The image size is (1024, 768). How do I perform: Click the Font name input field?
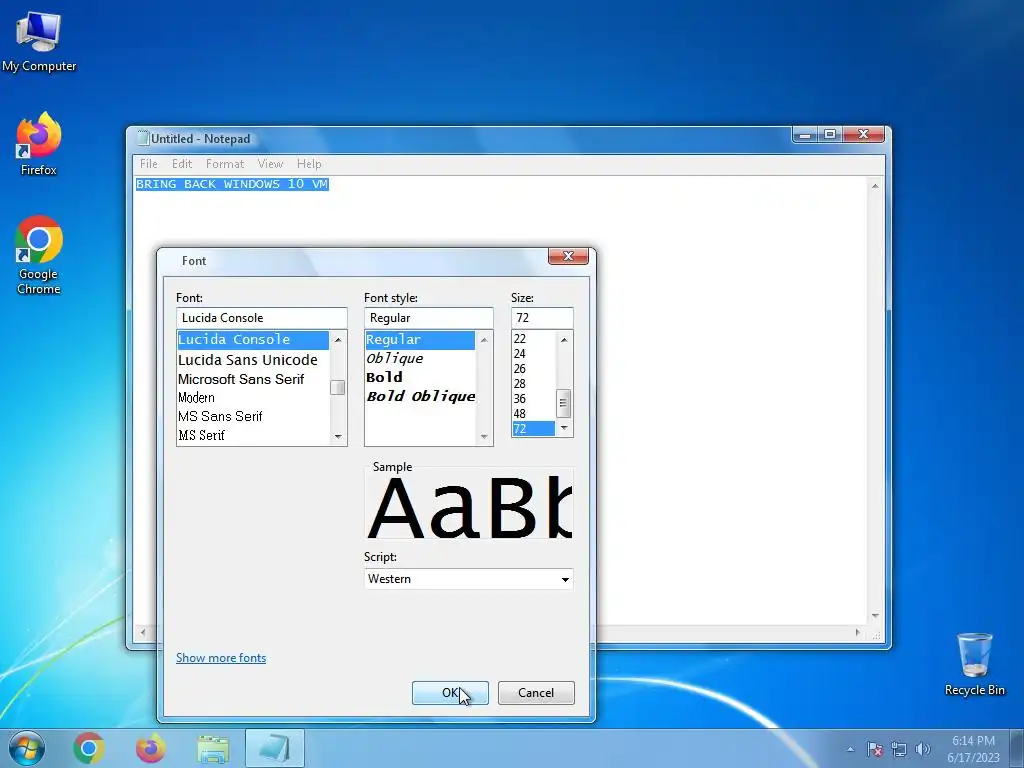(261, 318)
